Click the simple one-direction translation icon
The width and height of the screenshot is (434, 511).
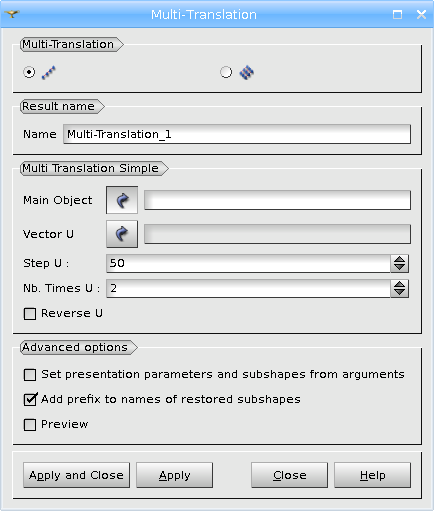[x=49, y=72]
